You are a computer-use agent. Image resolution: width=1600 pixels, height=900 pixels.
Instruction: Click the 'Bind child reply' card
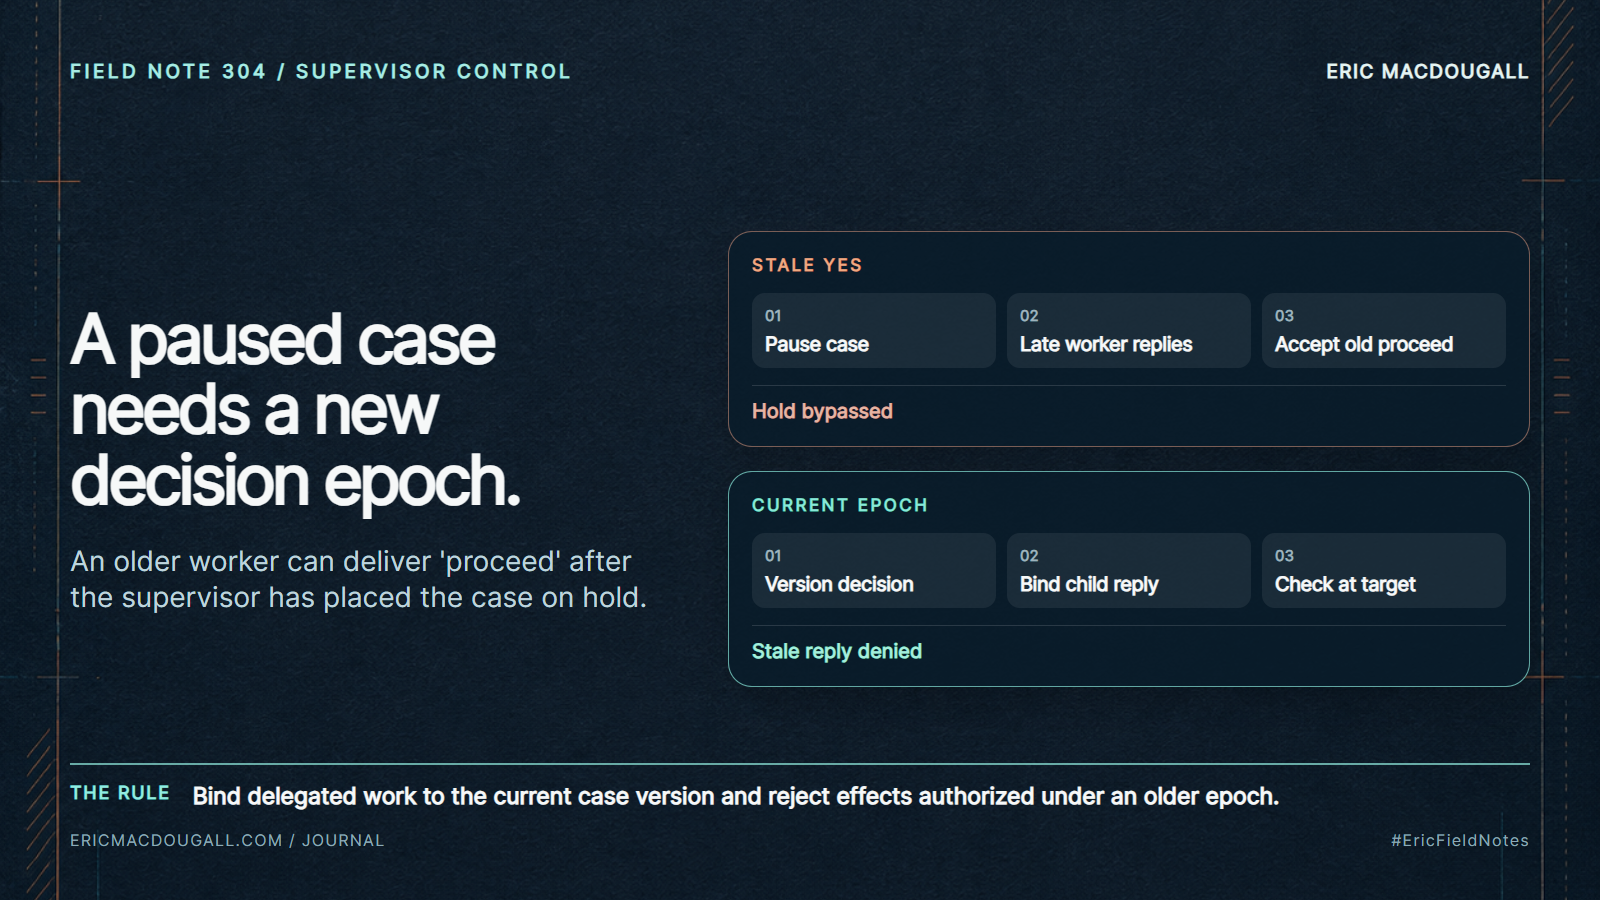tap(1128, 570)
